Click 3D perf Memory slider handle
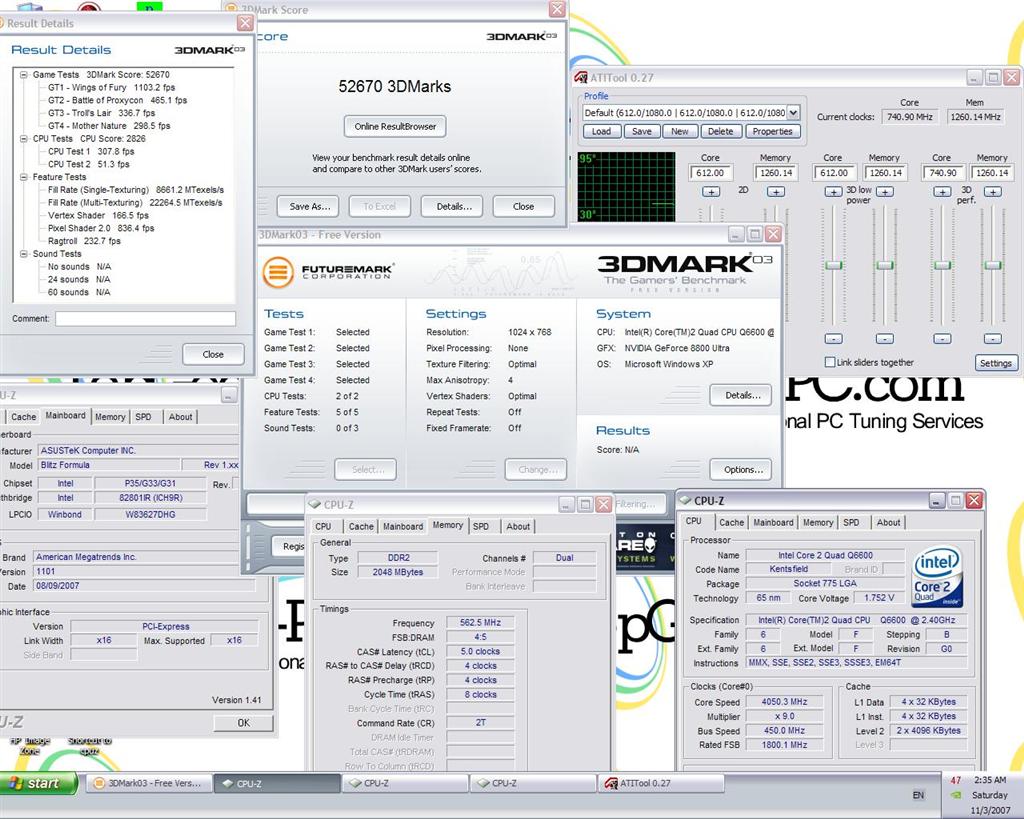 coord(993,265)
